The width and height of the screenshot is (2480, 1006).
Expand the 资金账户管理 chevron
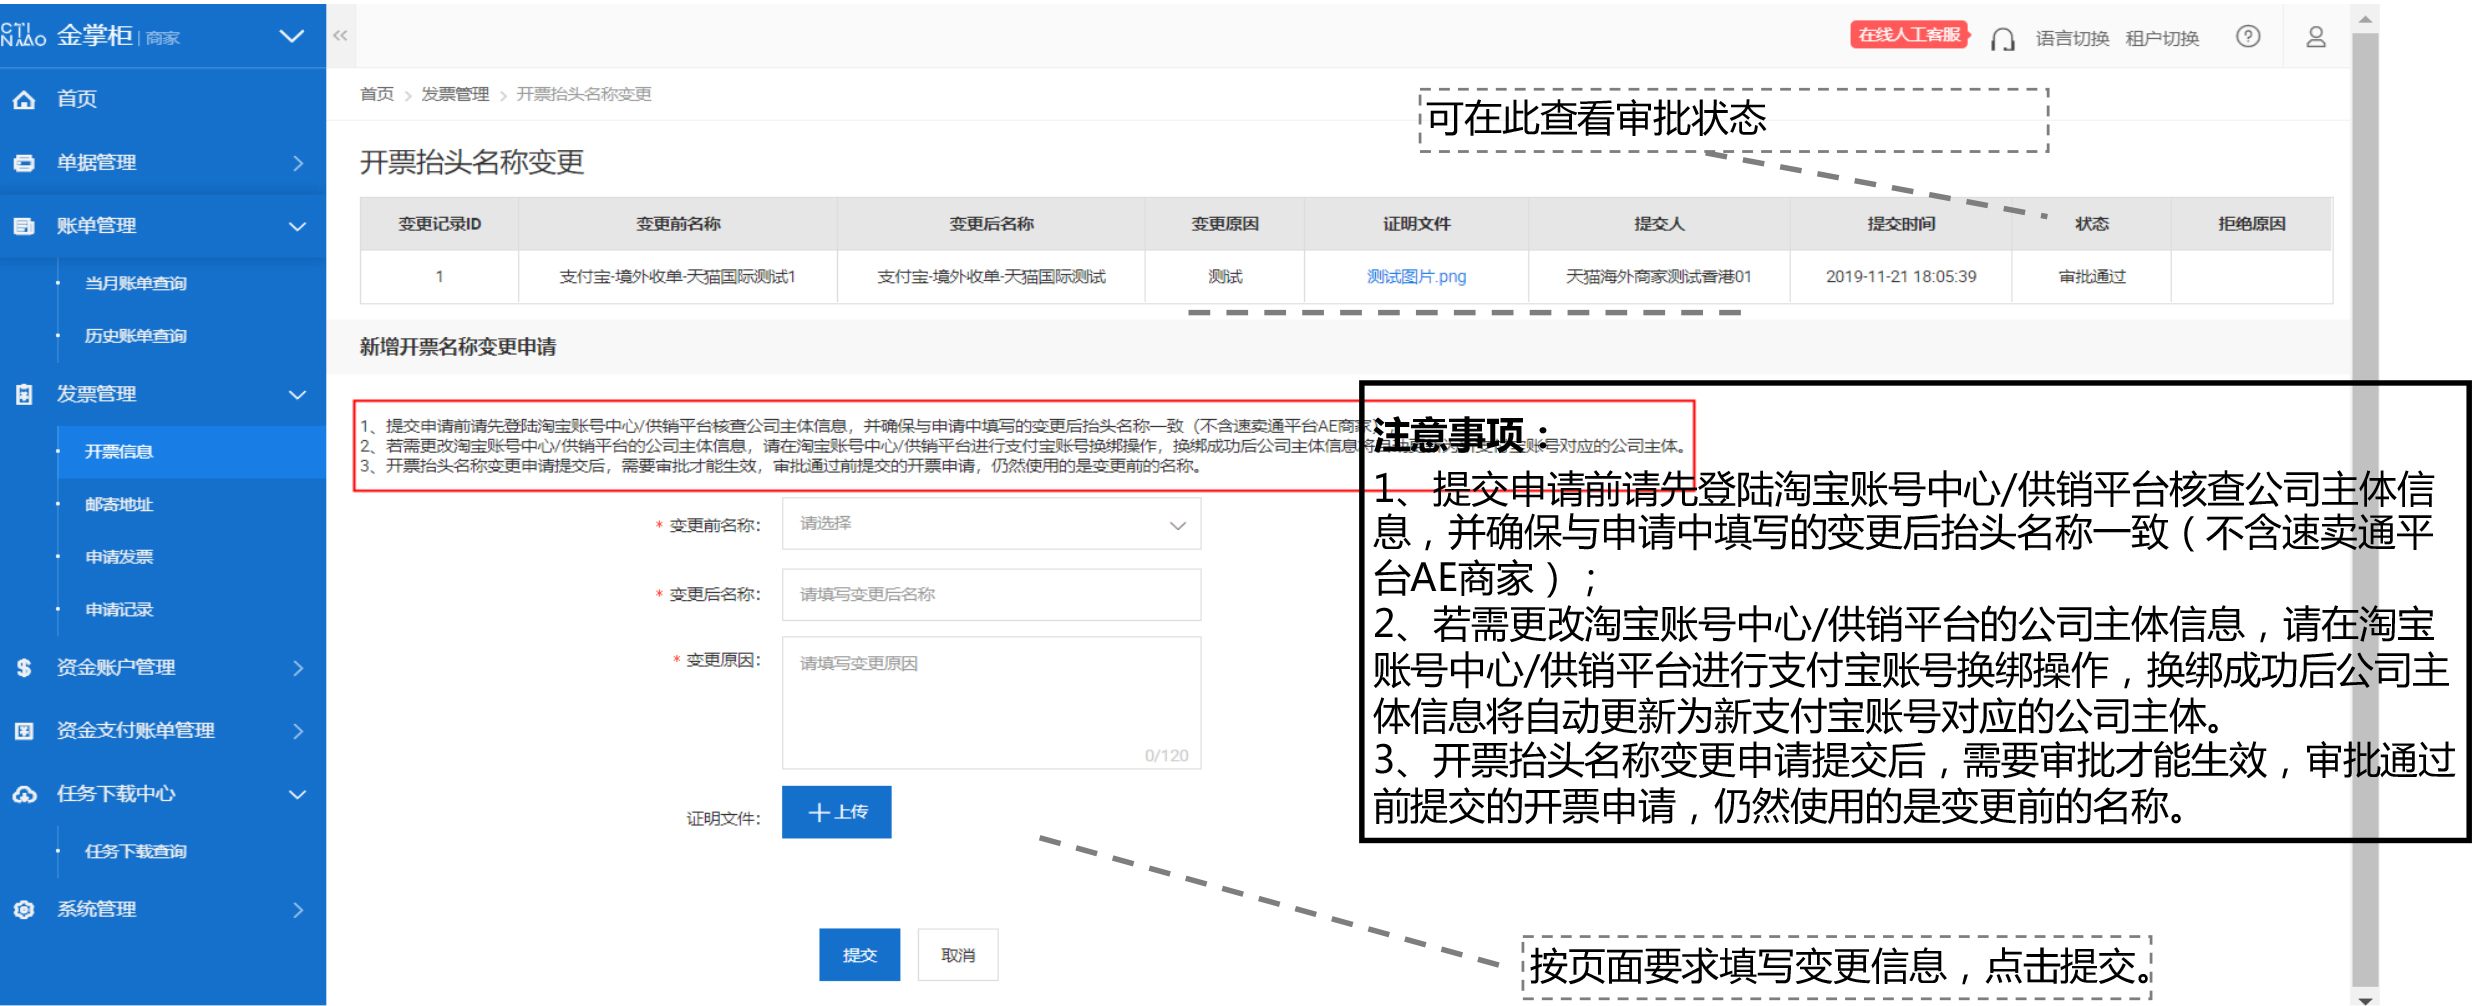tap(298, 667)
